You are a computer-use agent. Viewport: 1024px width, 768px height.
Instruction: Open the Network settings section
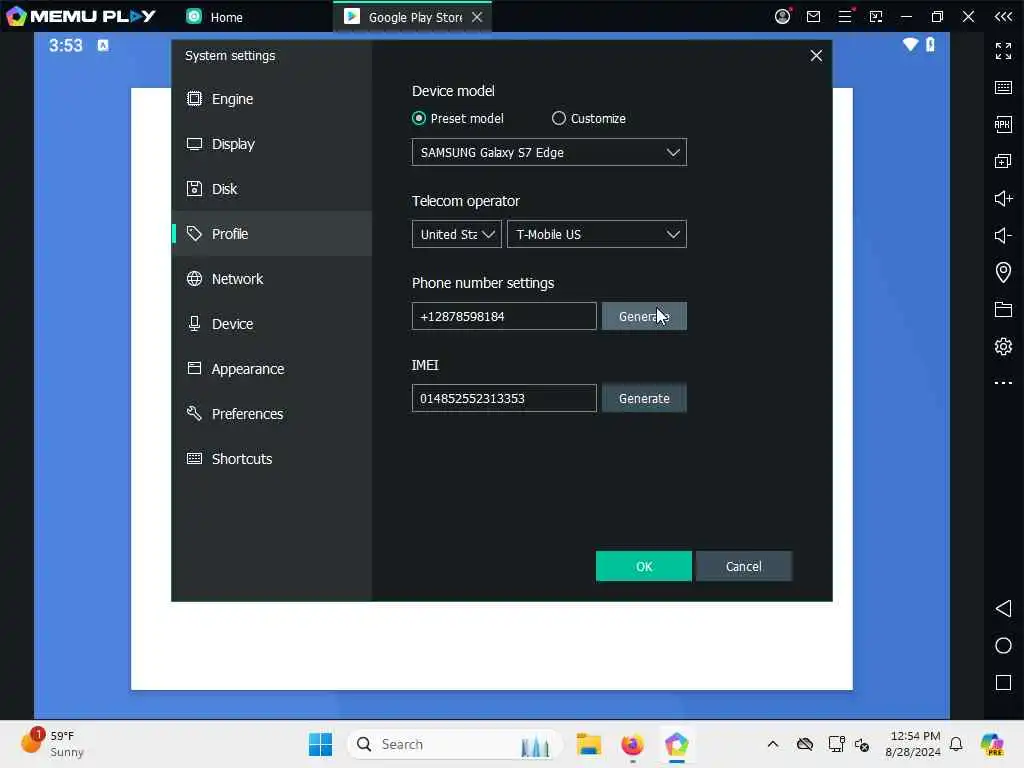tap(272, 279)
